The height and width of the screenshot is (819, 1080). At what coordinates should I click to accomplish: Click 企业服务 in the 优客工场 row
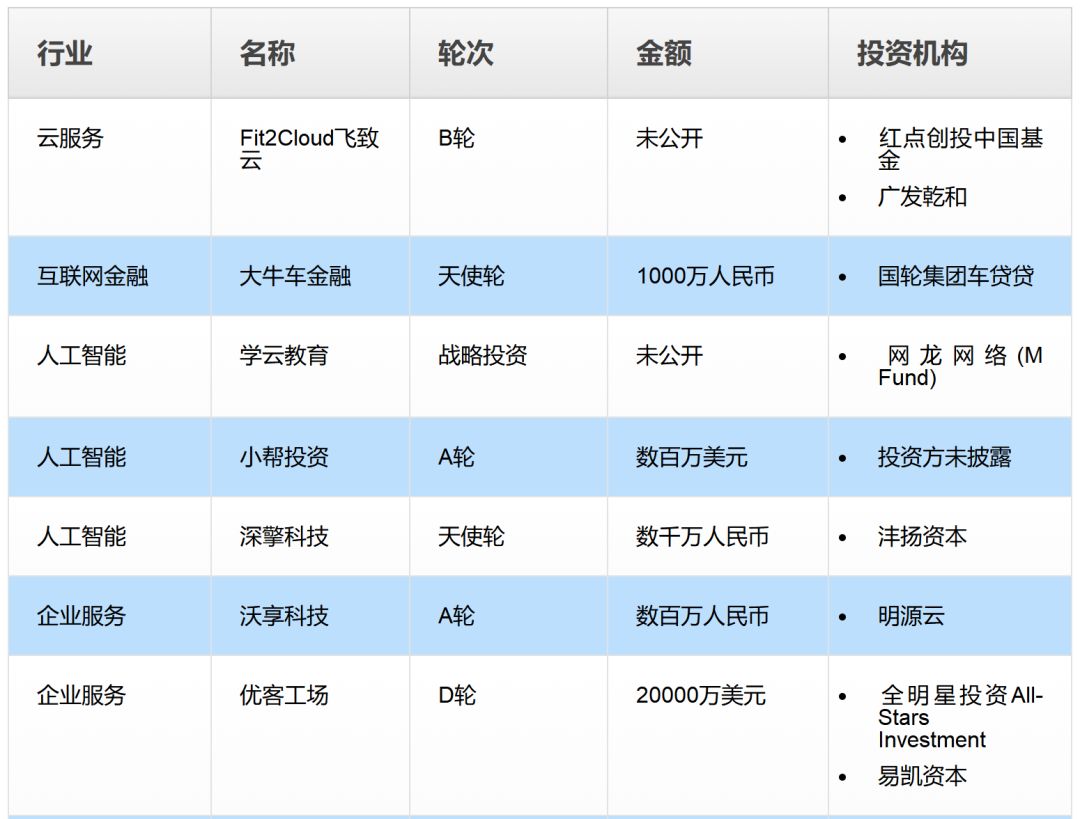82,695
